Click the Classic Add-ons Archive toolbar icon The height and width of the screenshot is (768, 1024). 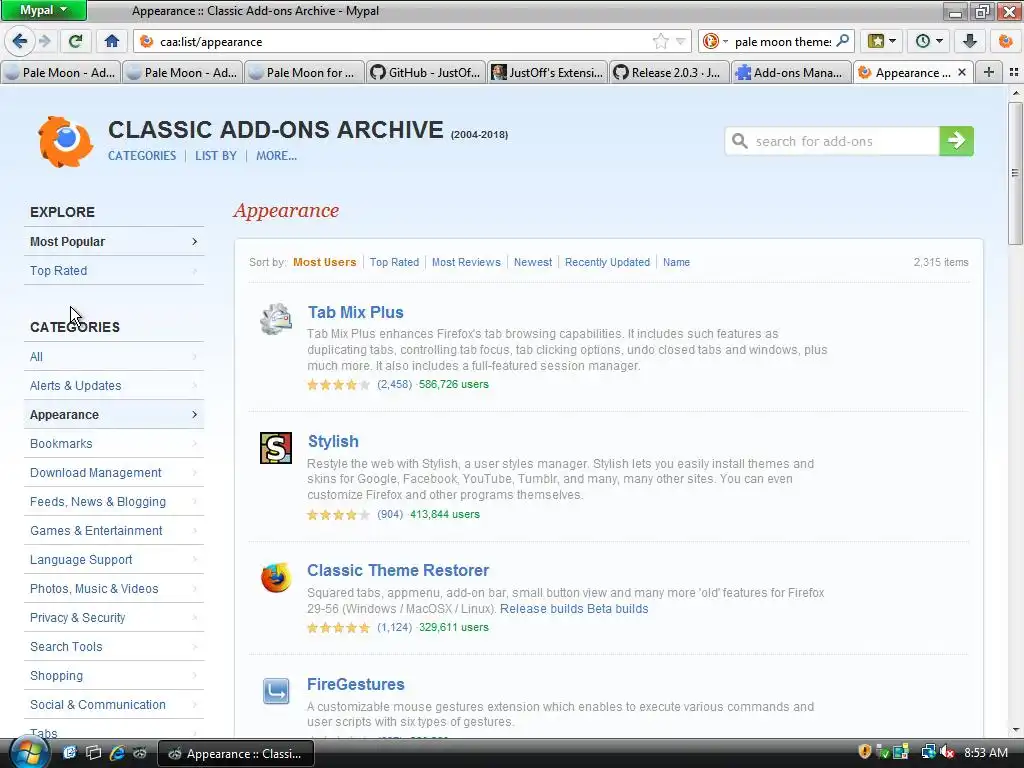pyautogui.click(x=1005, y=41)
